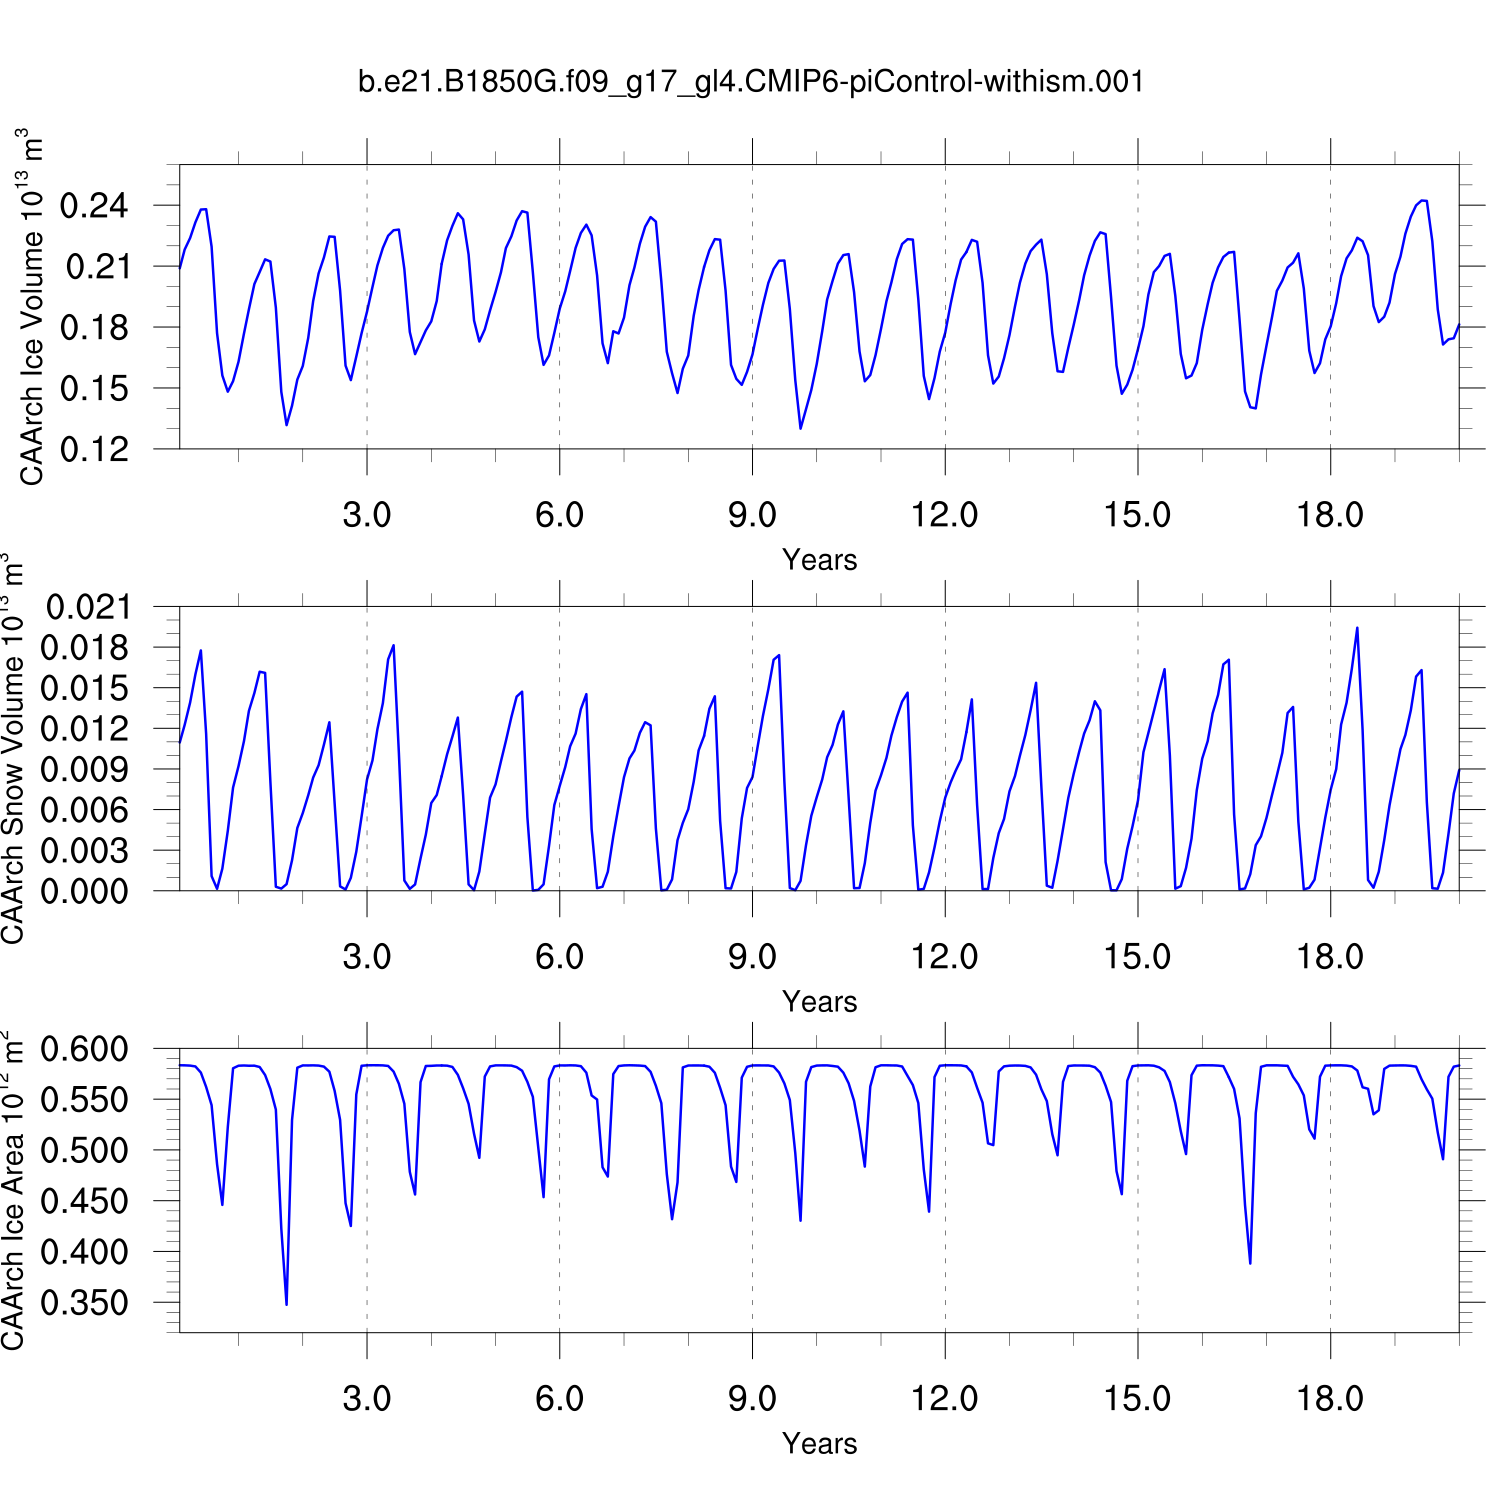Click the 18.0 x-axis tick under the bottom panel

point(1330,1399)
